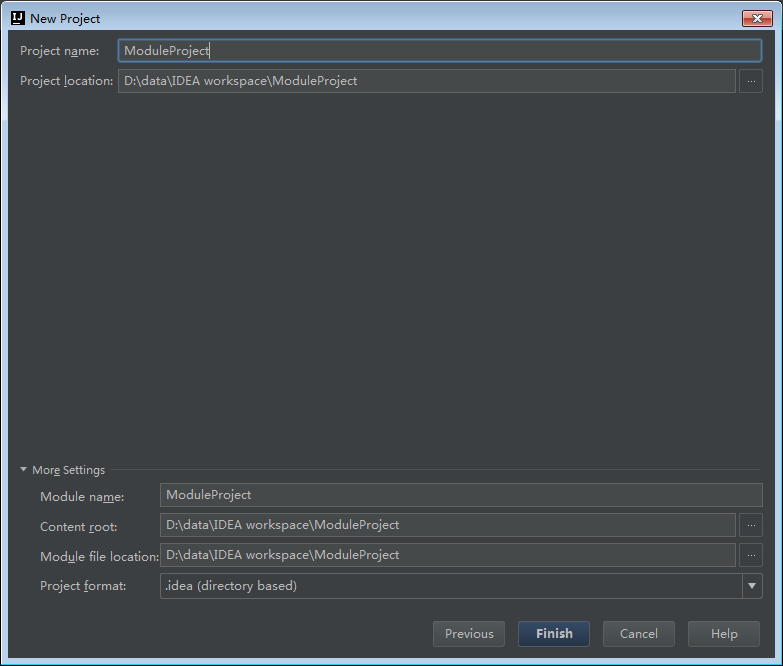Open the Project format dropdown
This screenshot has width=783, height=666.
(x=752, y=586)
